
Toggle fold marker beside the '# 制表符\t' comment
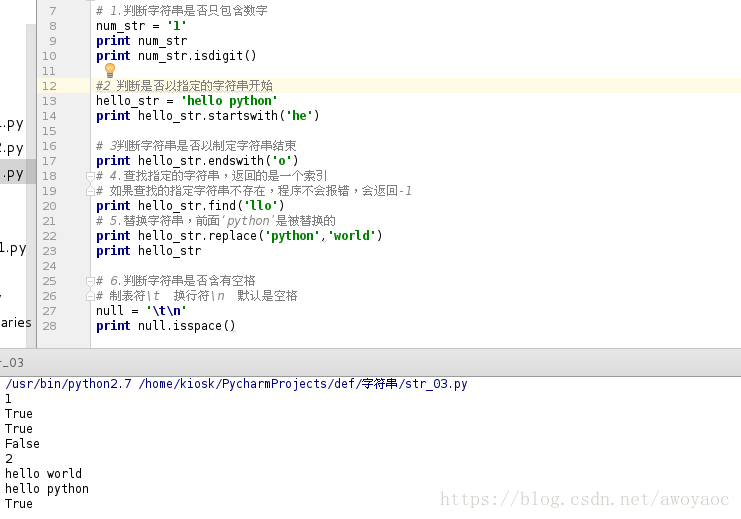(x=90, y=296)
